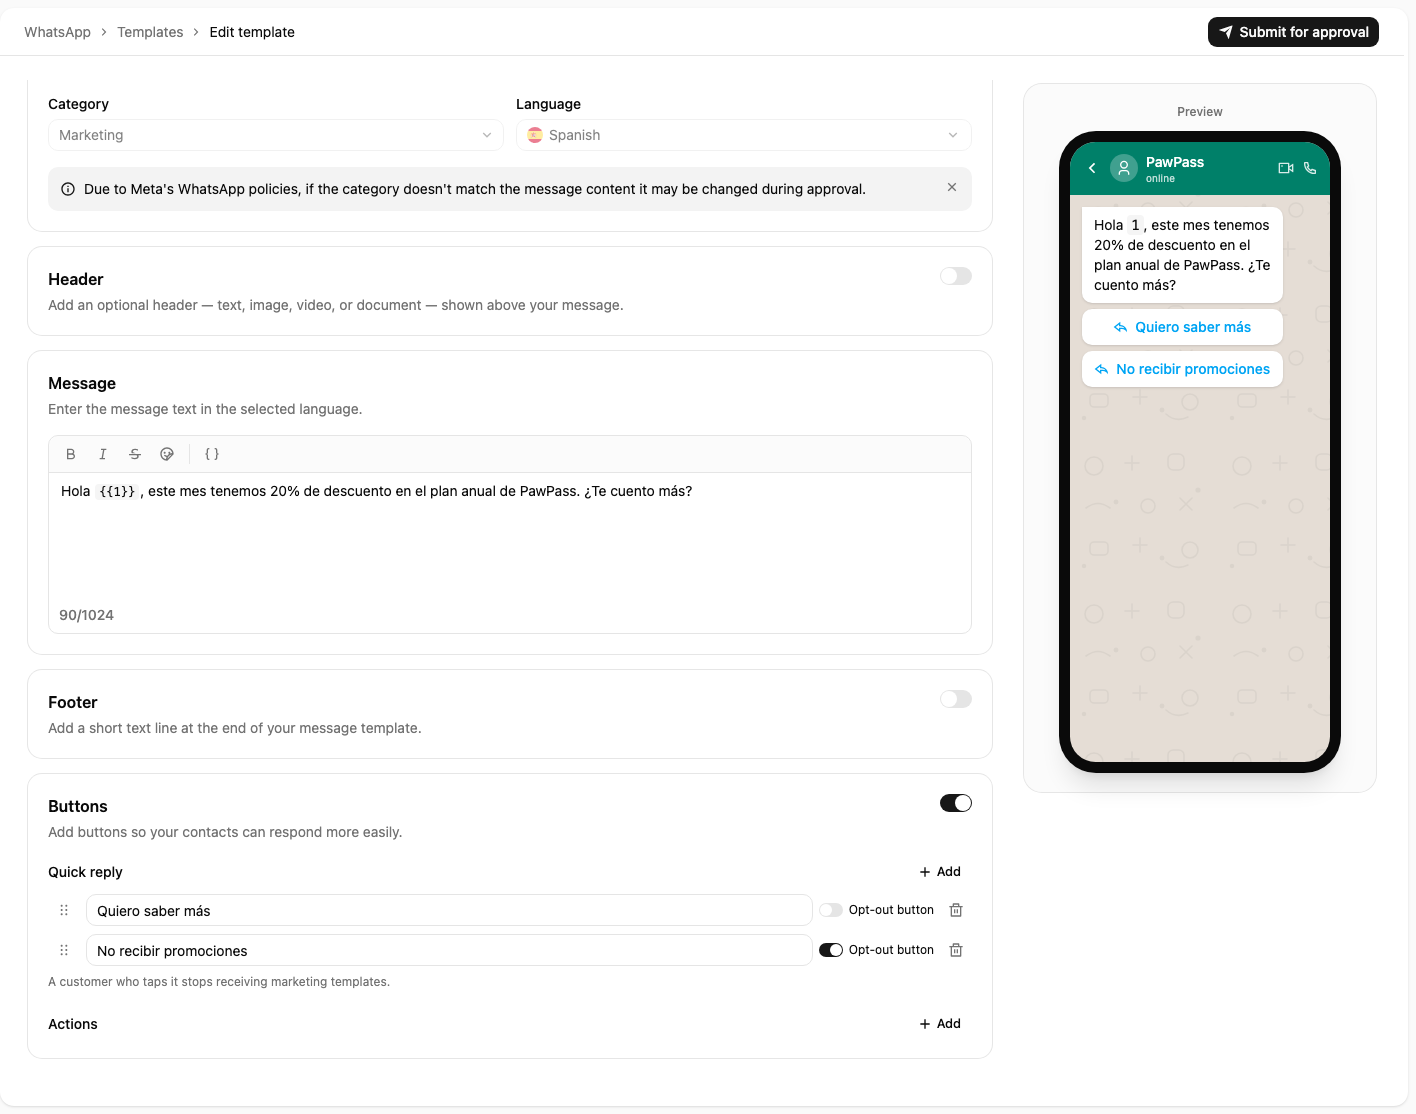
Task: Click the Edit template breadcrumb
Action: 252,32
